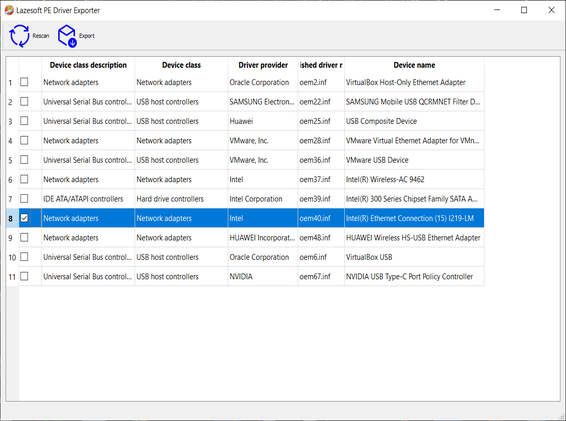Select row number 11 header

click(x=12, y=277)
